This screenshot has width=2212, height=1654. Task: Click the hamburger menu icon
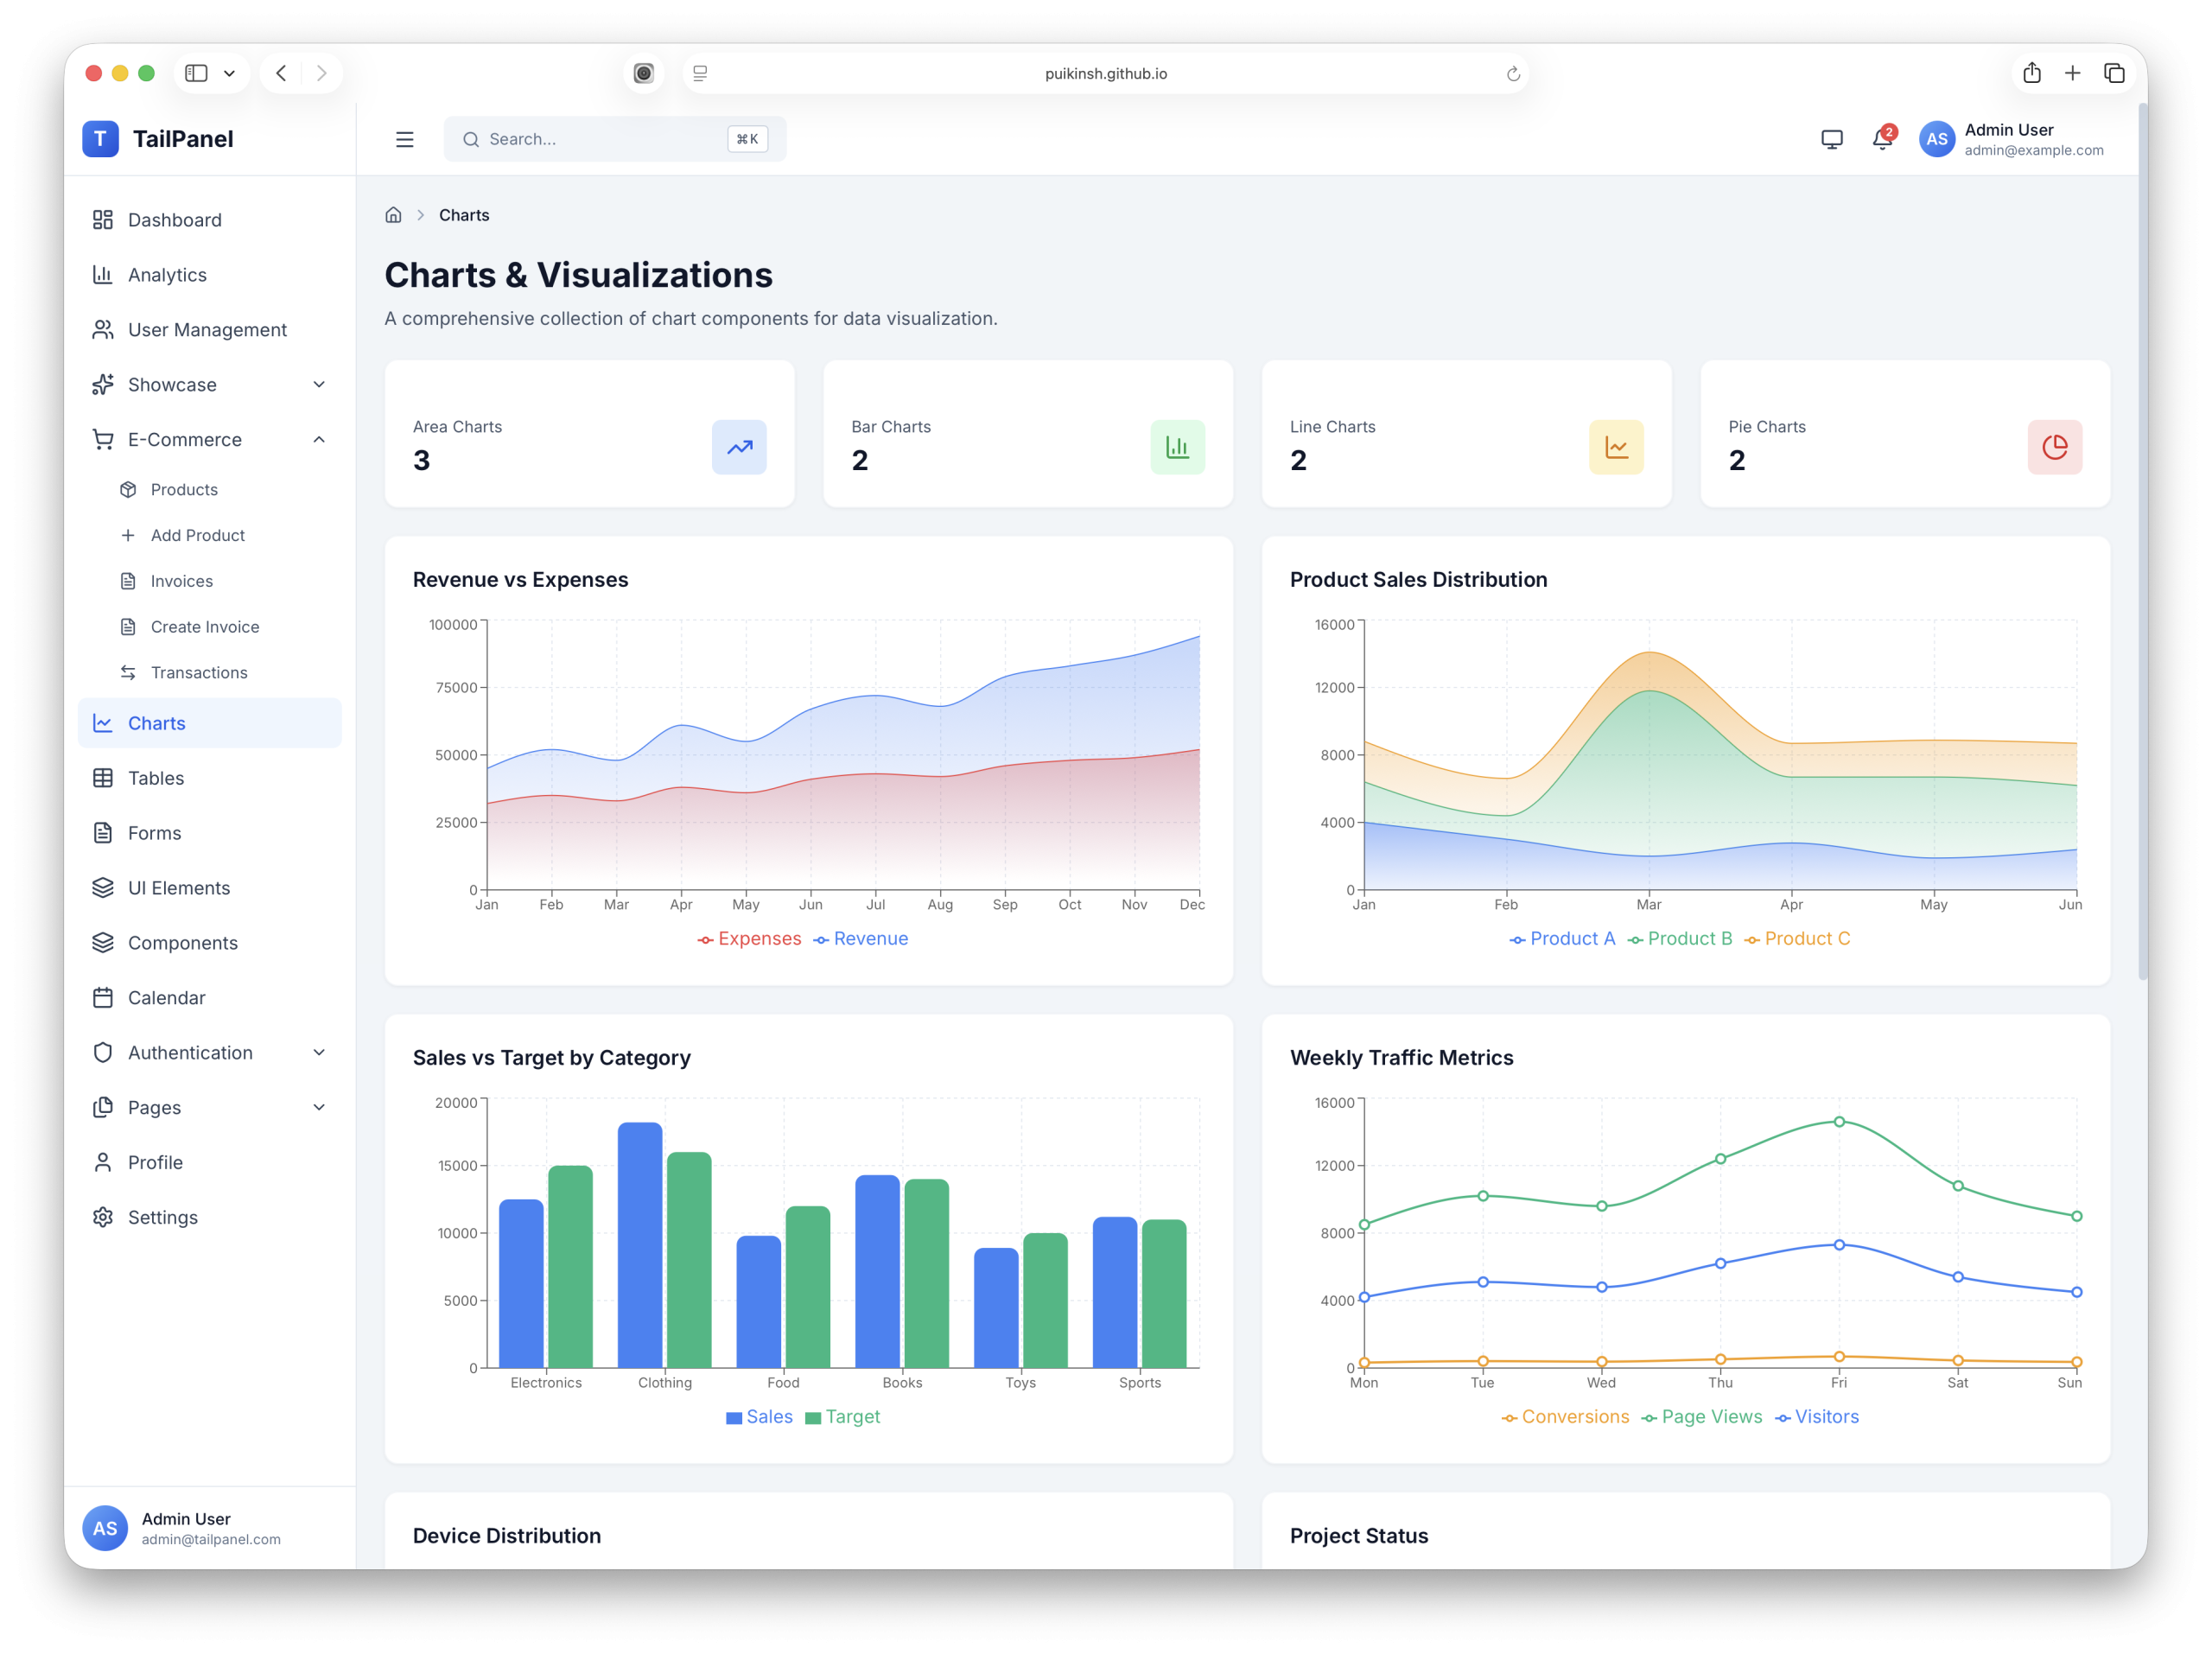(404, 139)
